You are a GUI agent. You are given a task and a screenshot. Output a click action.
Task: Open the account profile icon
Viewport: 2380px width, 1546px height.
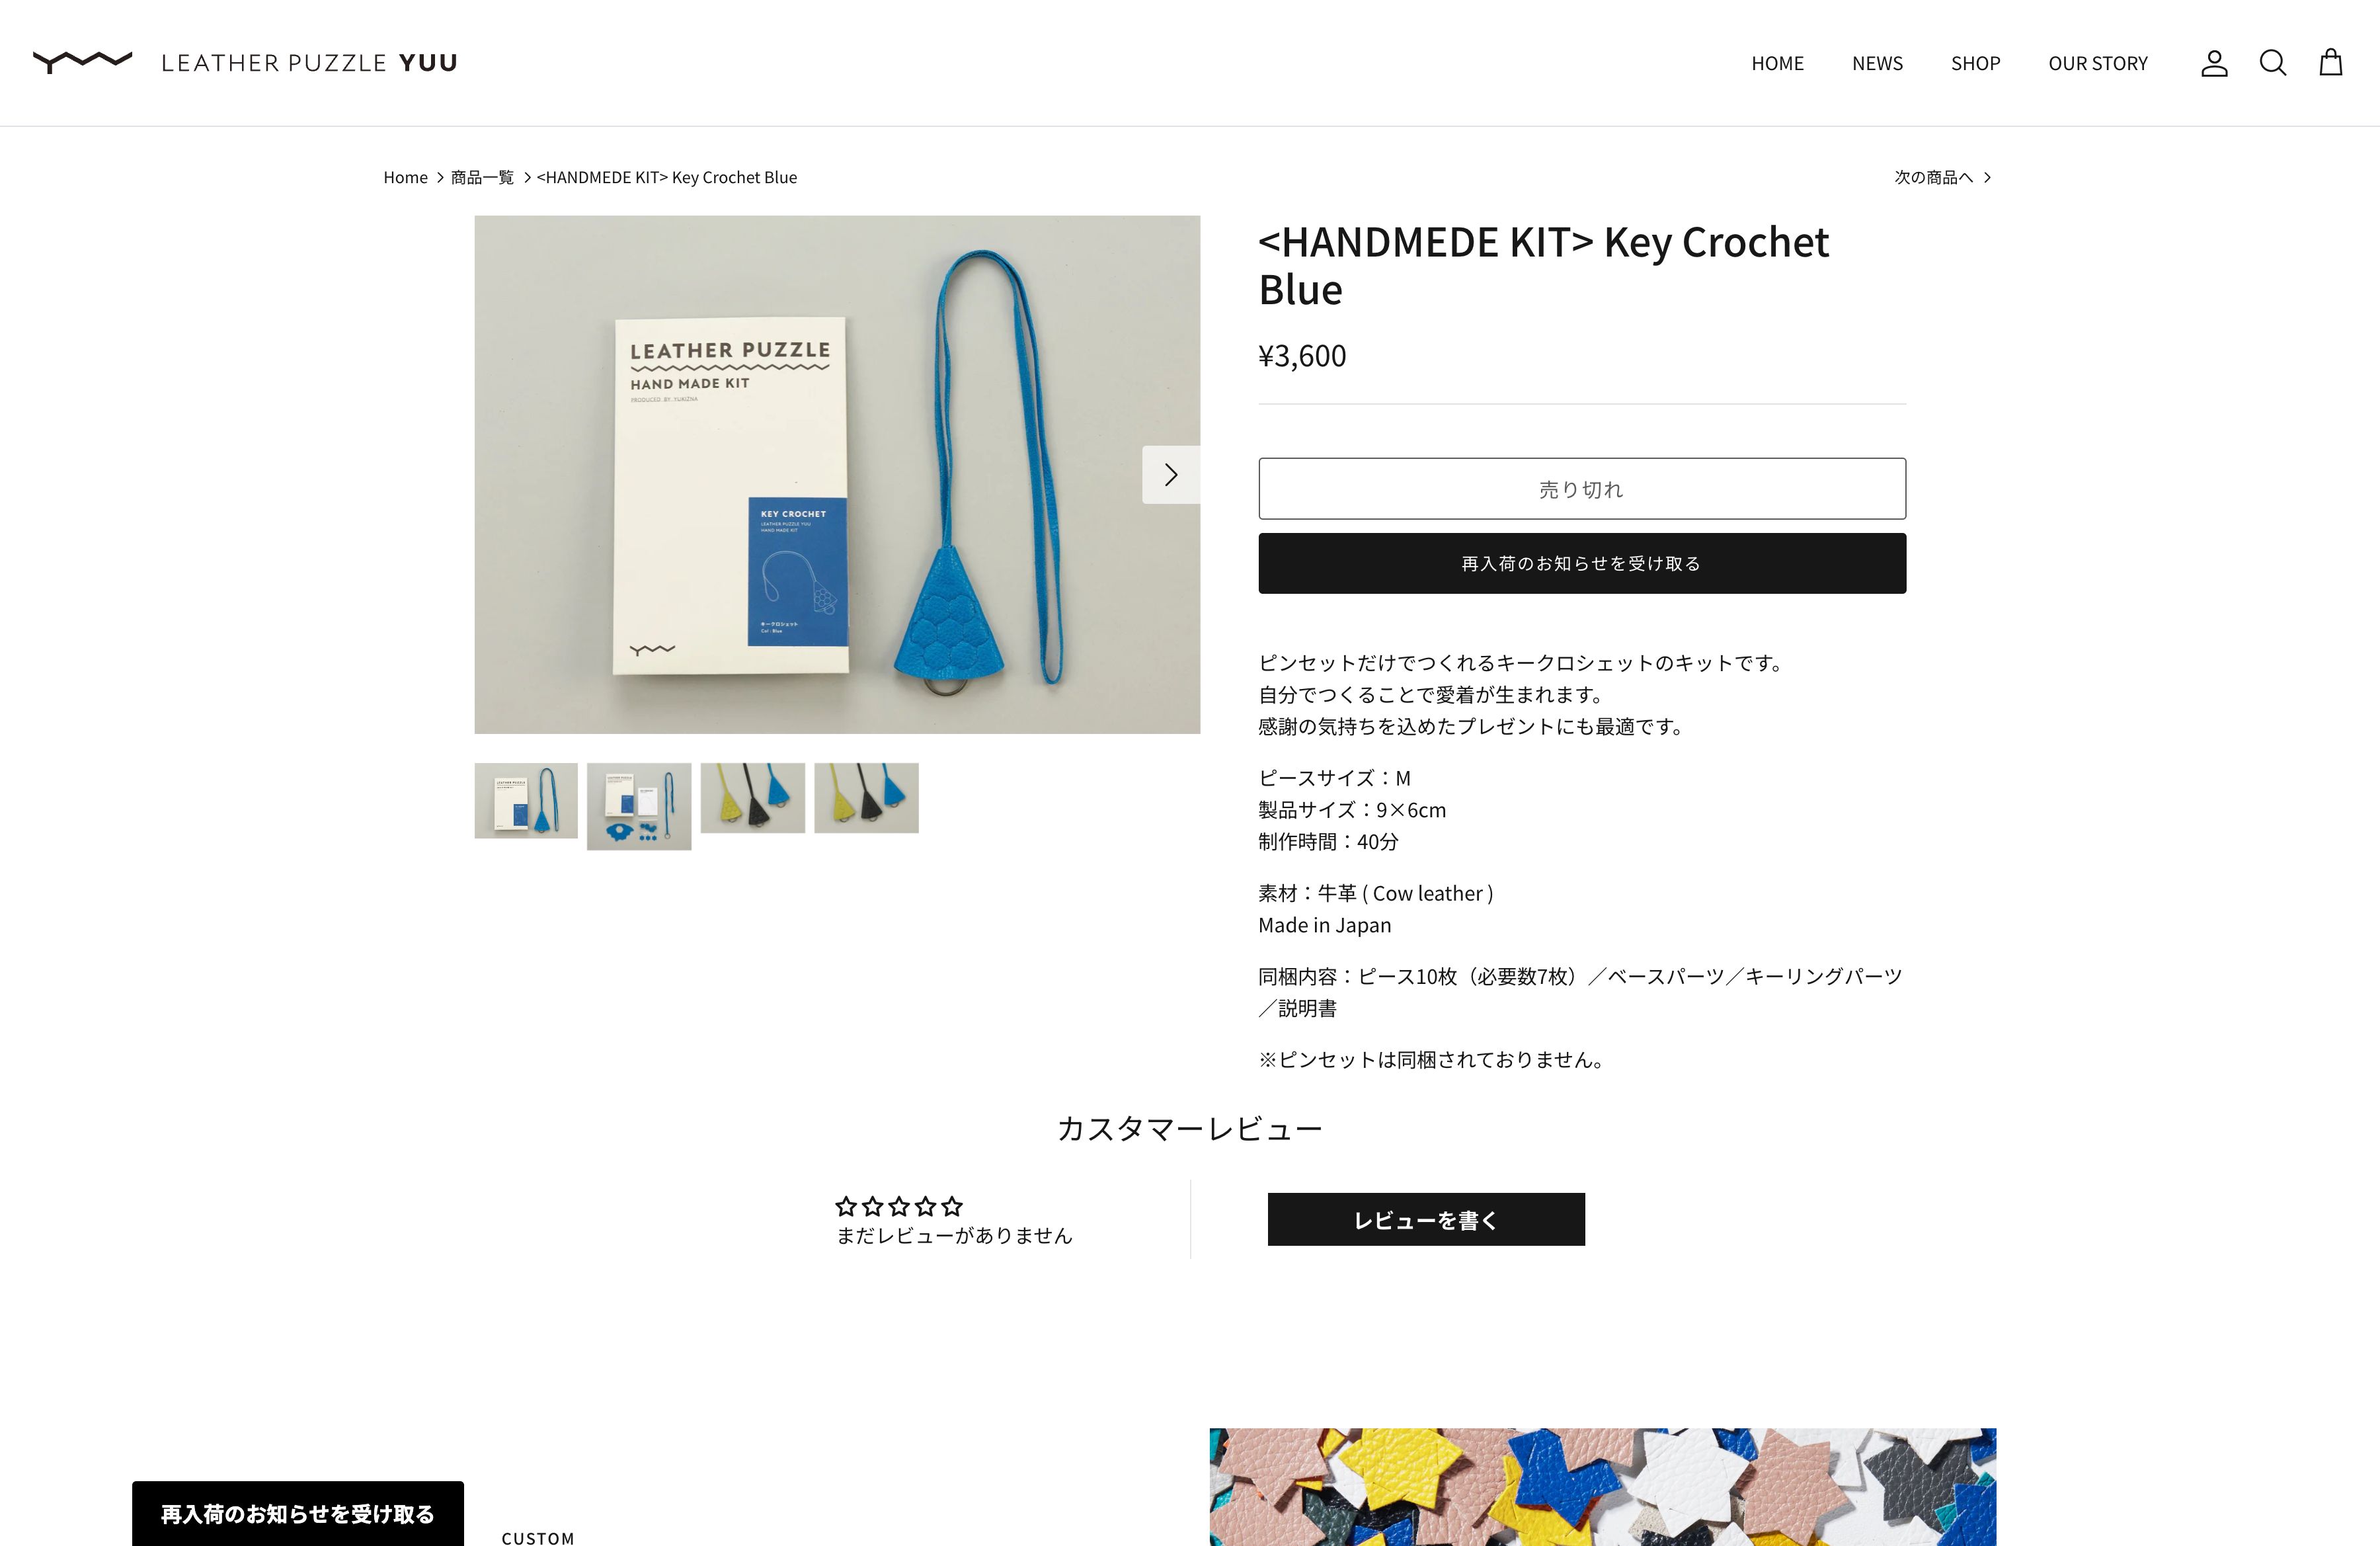pyautogui.click(x=2214, y=63)
